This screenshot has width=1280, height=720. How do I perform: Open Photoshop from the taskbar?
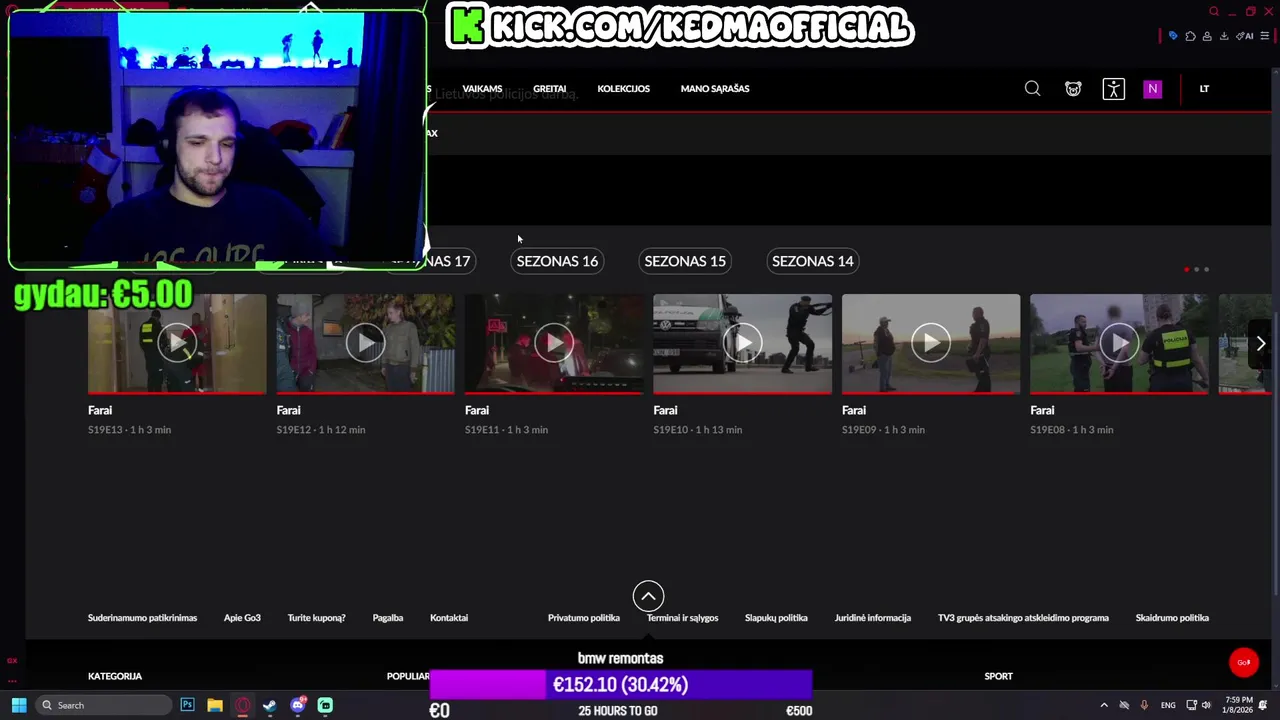click(187, 705)
